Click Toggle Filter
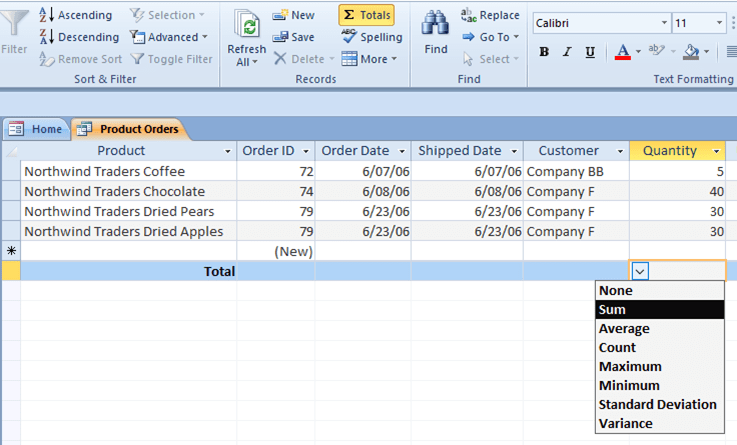Screen dimensions: 737x445 [x=172, y=59]
